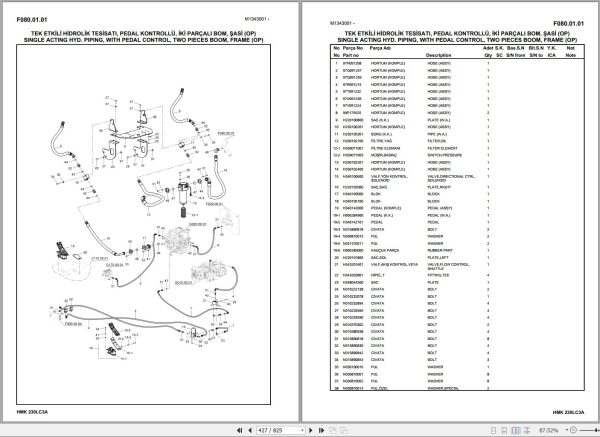Image resolution: width=600 pixels, height=437 pixels.
Task: Go back to previous view
Action: pyautogui.click(x=333, y=430)
